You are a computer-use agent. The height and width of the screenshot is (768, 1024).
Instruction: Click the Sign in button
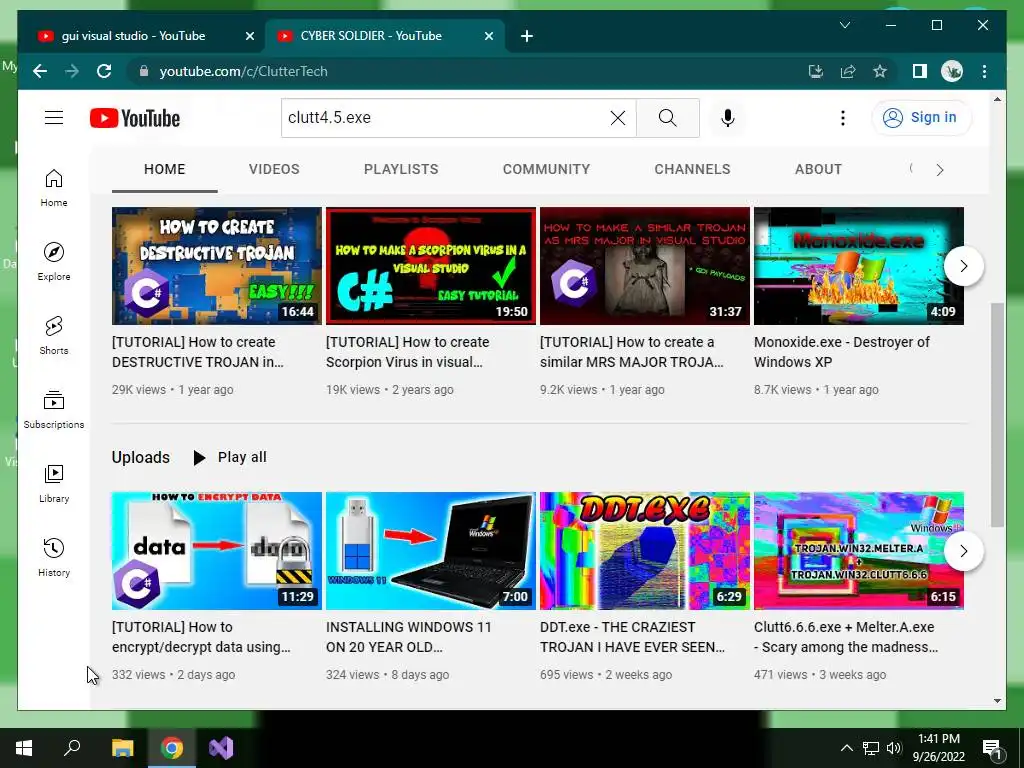(921, 118)
